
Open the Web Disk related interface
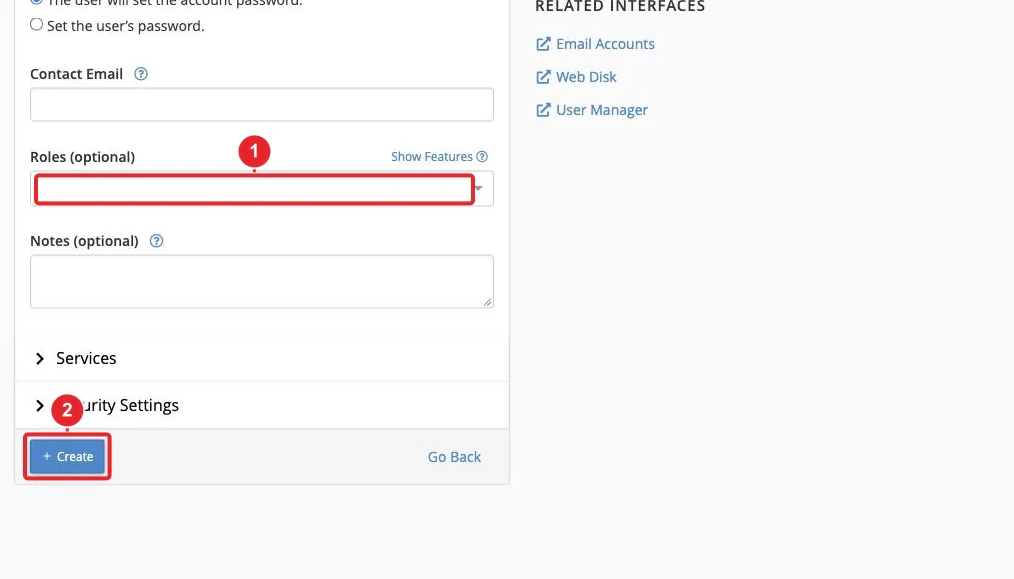(x=586, y=77)
